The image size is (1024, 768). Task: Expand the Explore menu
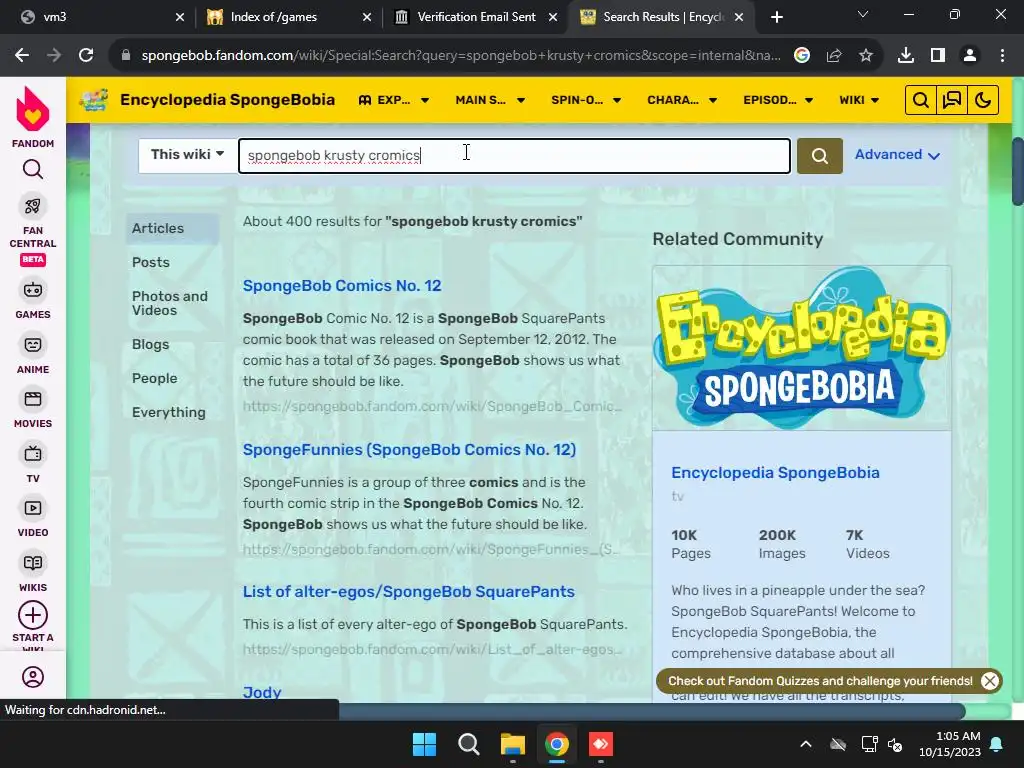tap(394, 100)
